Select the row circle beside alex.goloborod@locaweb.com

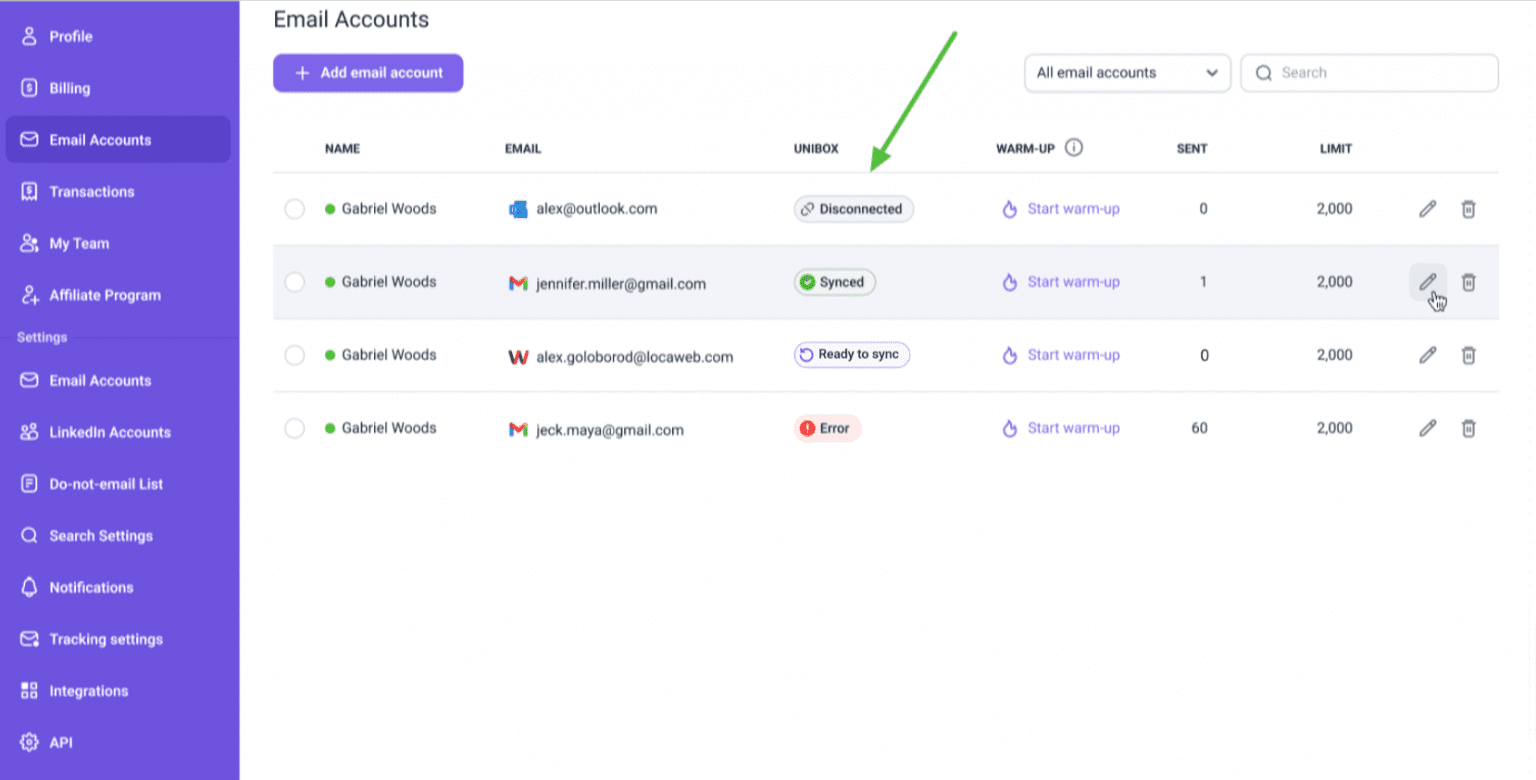tap(294, 355)
